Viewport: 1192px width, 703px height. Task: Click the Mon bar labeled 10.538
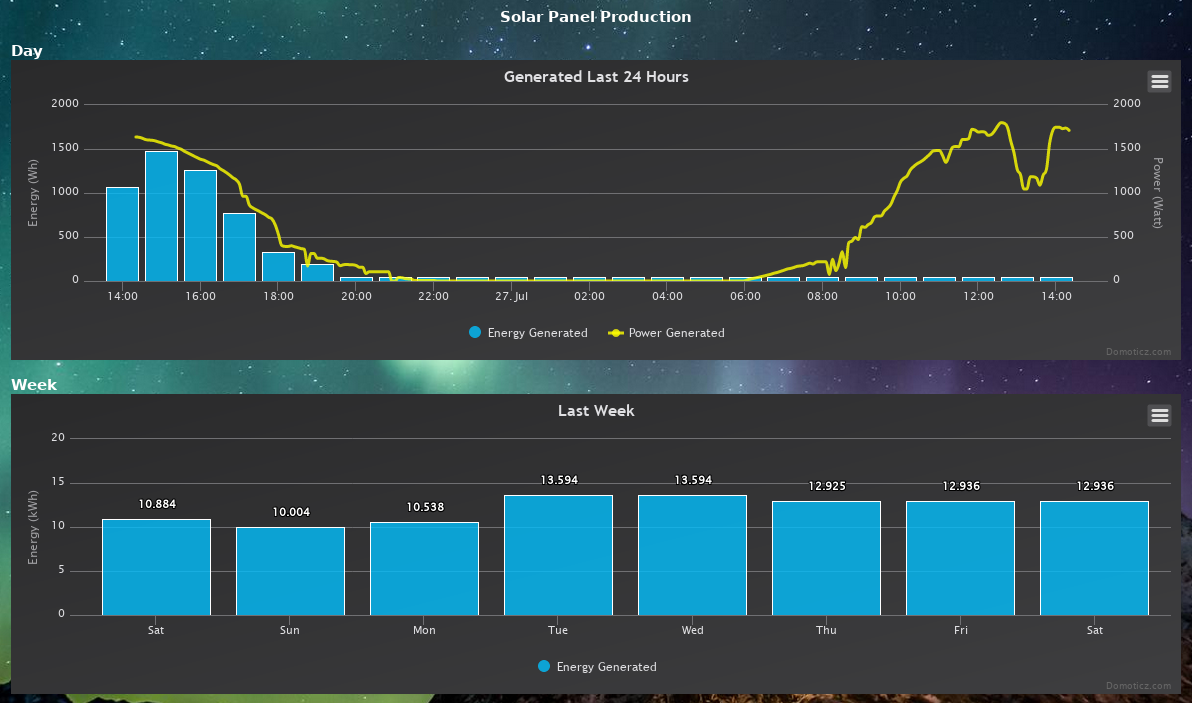(x=424, y=568)
